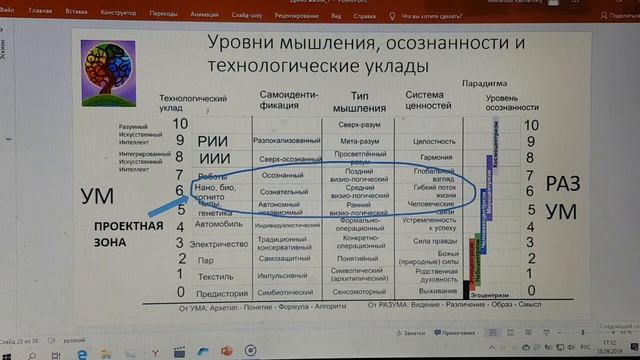
Task: Click the spell-check icon in the status bar
Action: [51, 340]
